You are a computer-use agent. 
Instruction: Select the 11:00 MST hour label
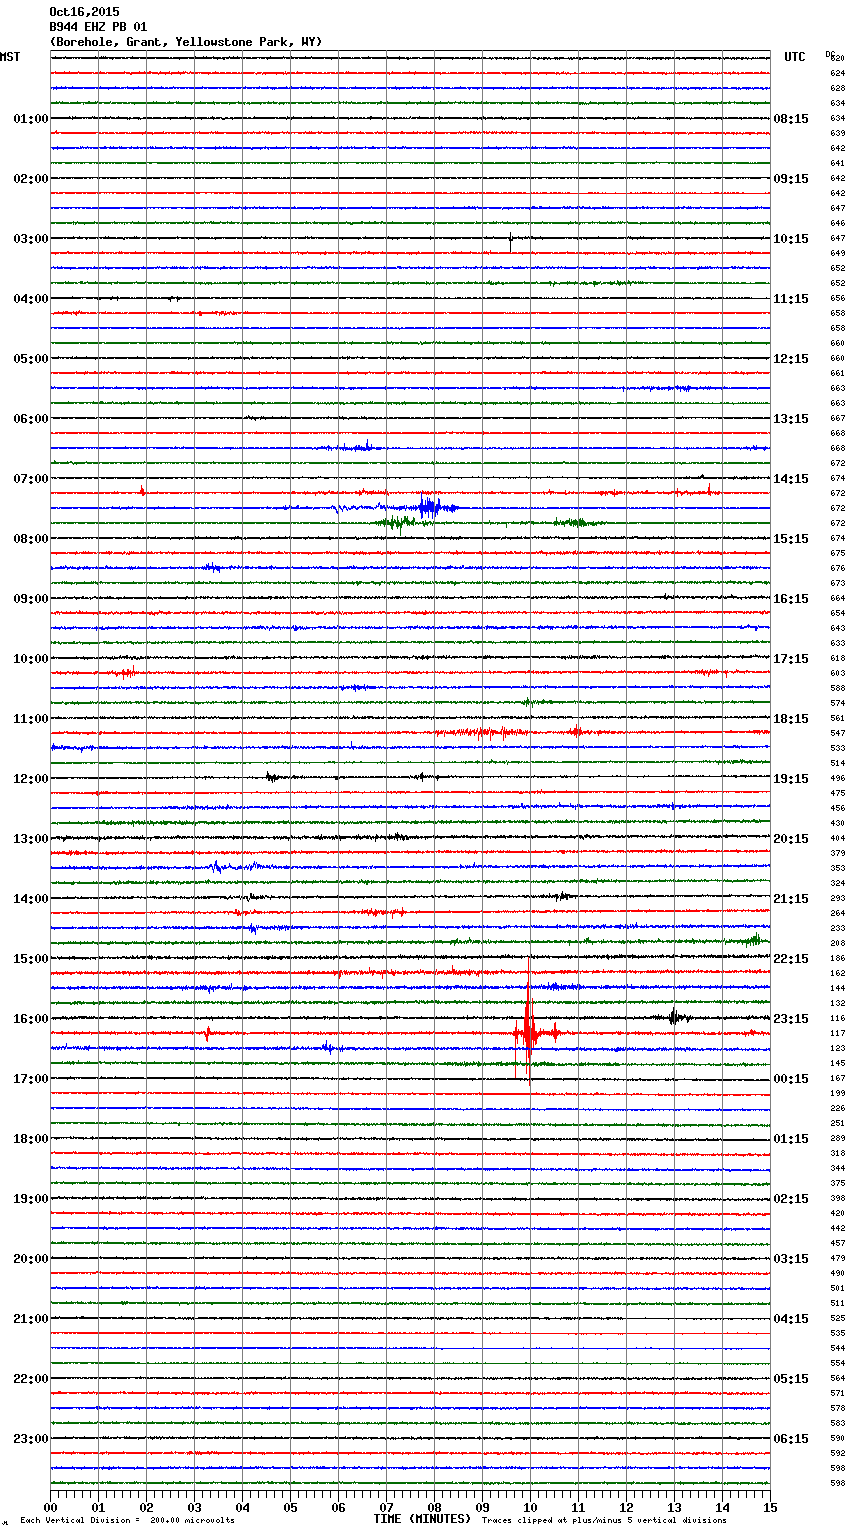pyautogui.click(x=30, y=719)
